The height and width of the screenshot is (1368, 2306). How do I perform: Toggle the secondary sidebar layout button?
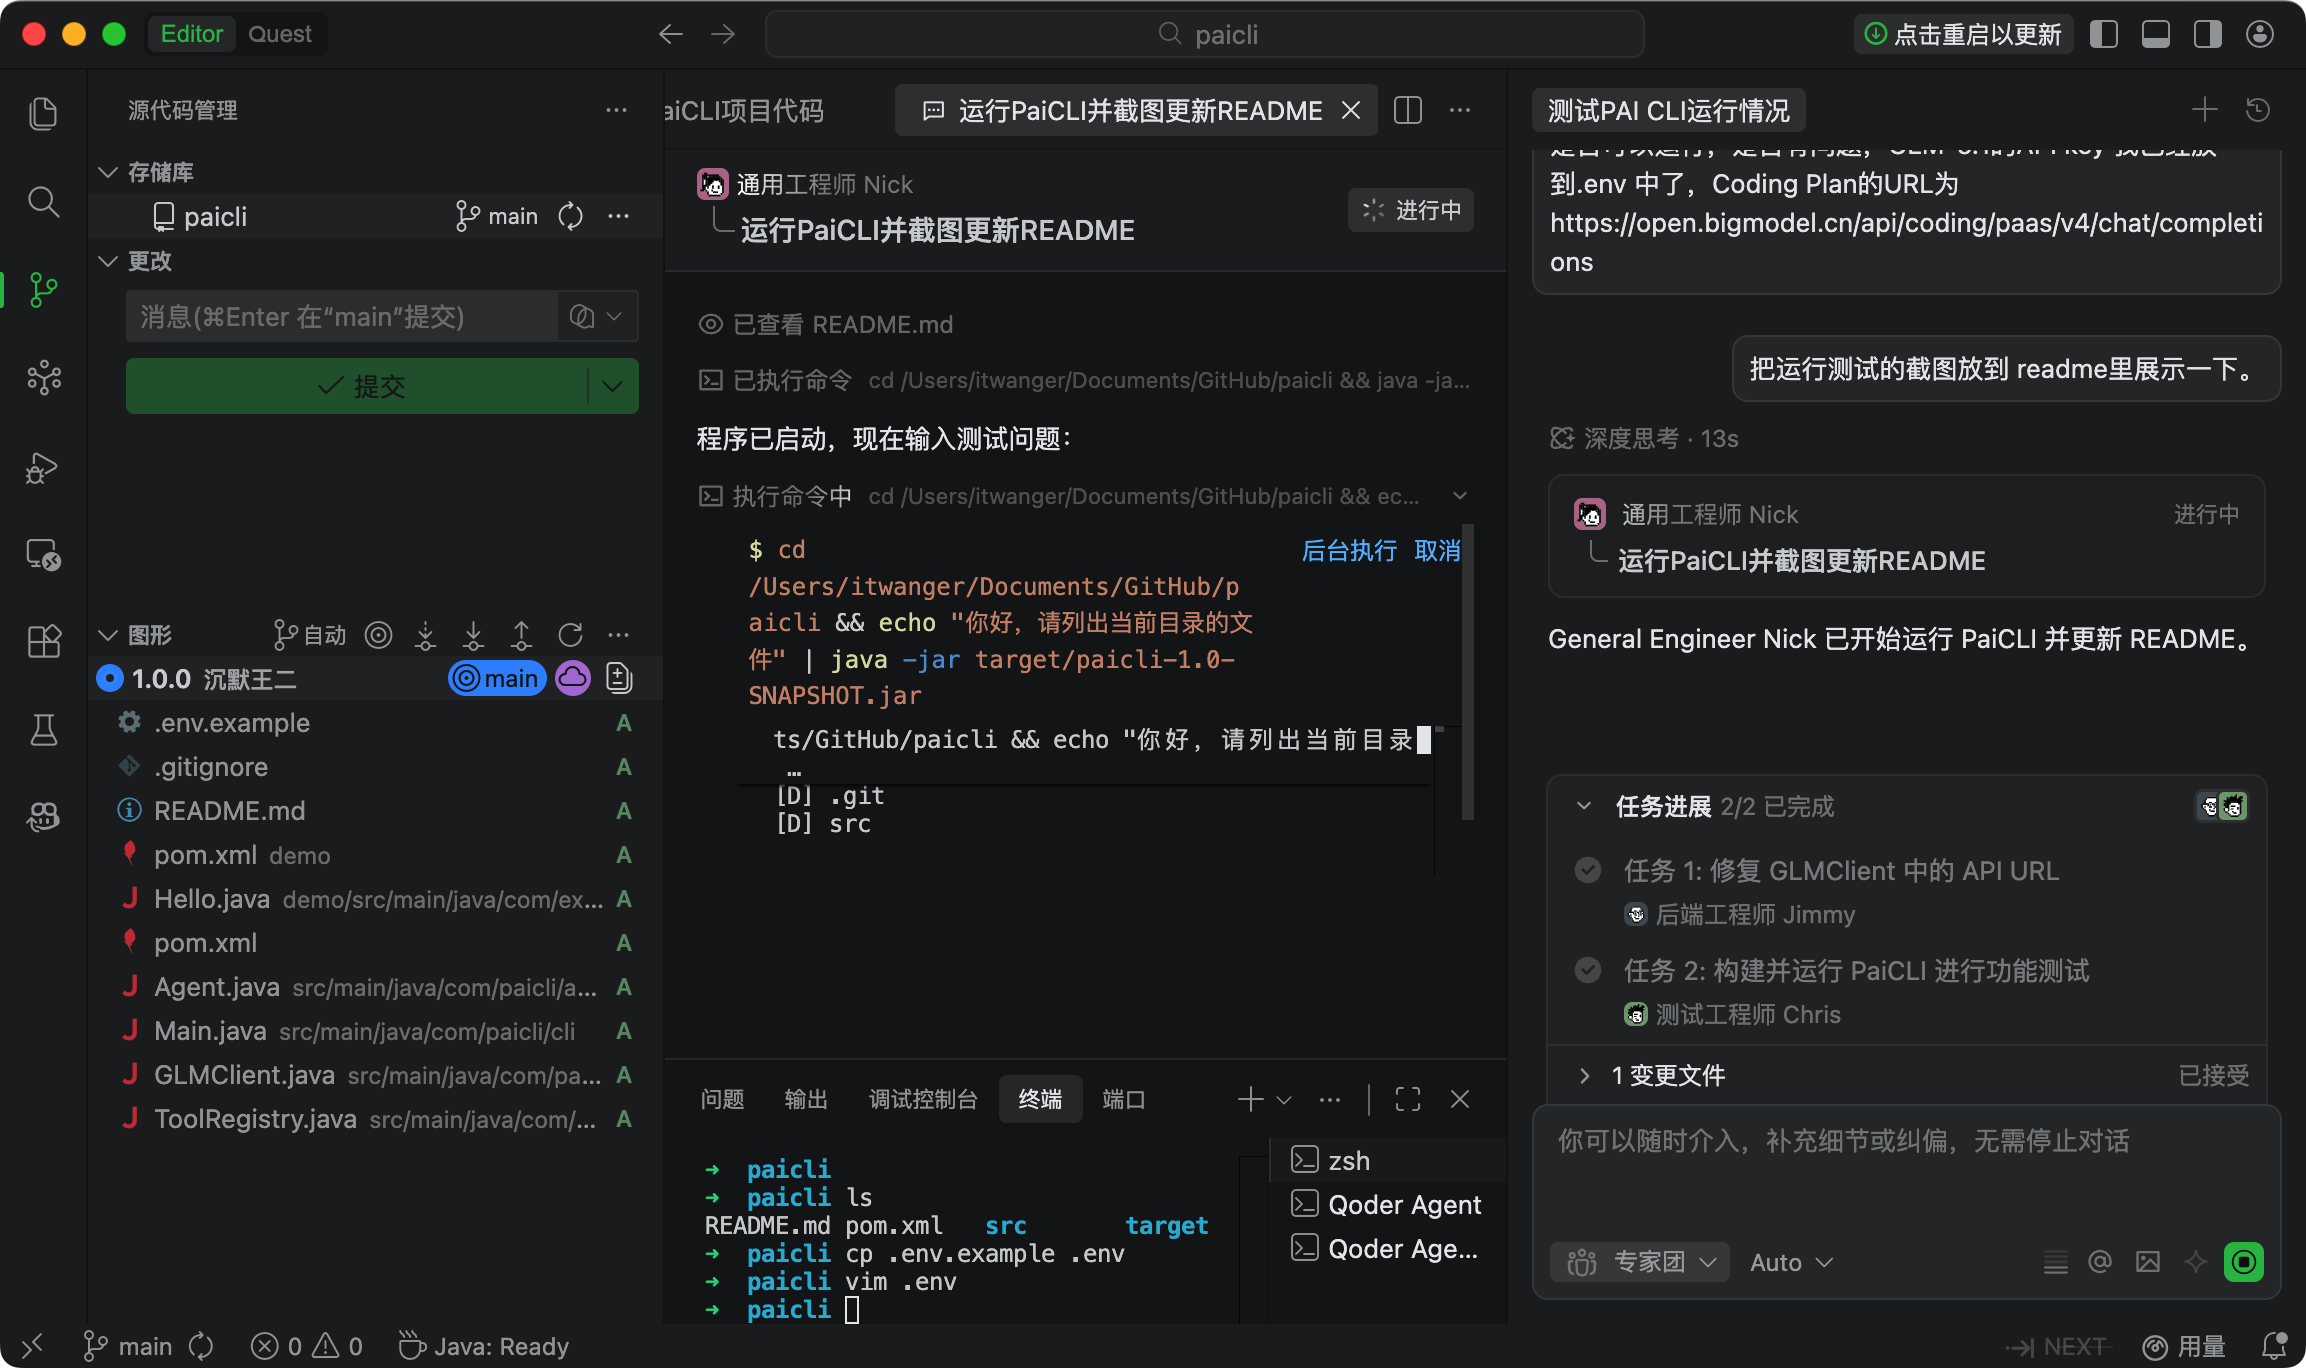pyautogui.click(x=2207, y=34)
